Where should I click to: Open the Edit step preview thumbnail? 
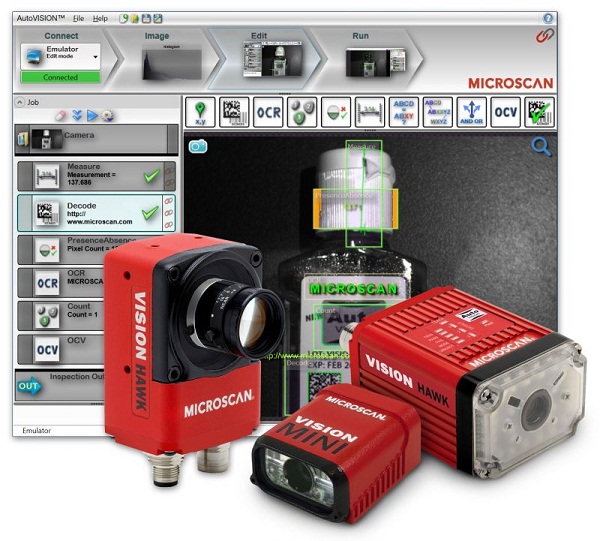click(x=272, y=59)
